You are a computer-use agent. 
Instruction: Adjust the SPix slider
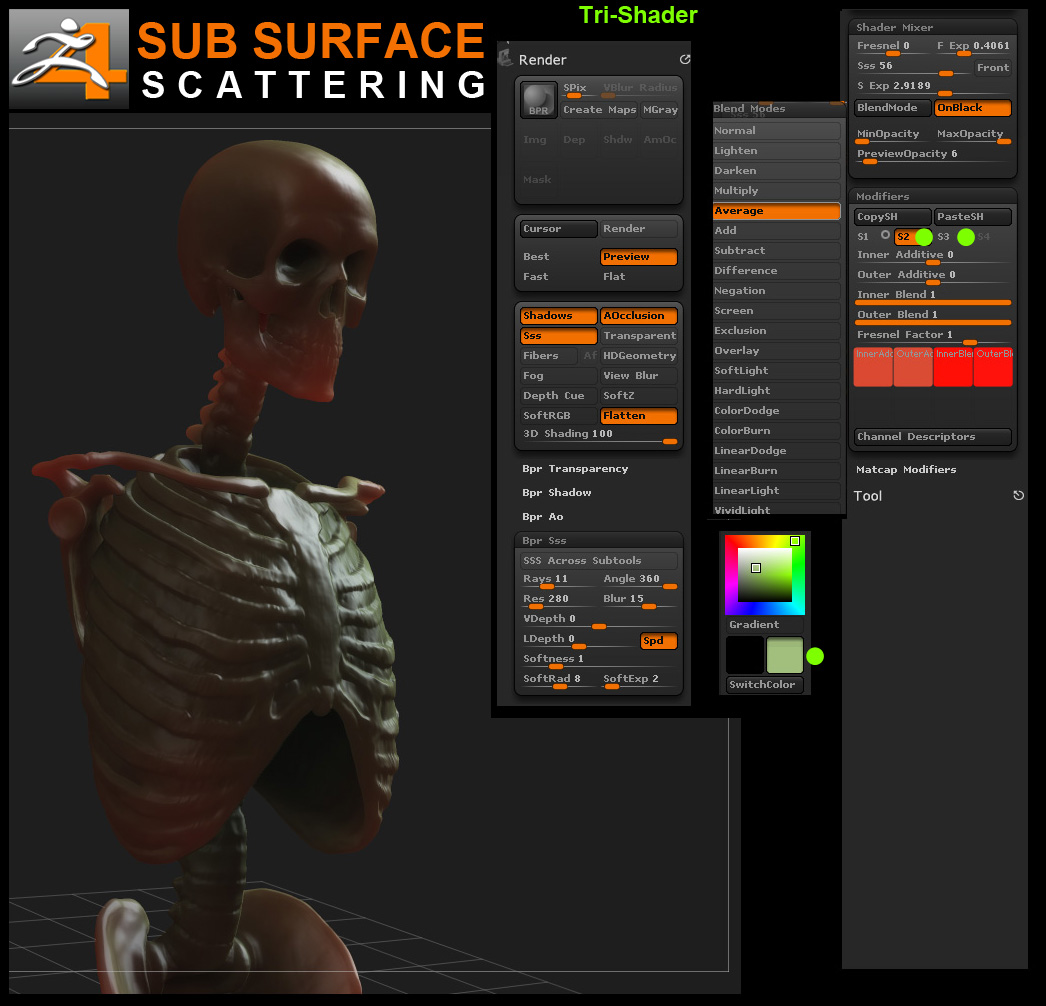click(579, 89)
